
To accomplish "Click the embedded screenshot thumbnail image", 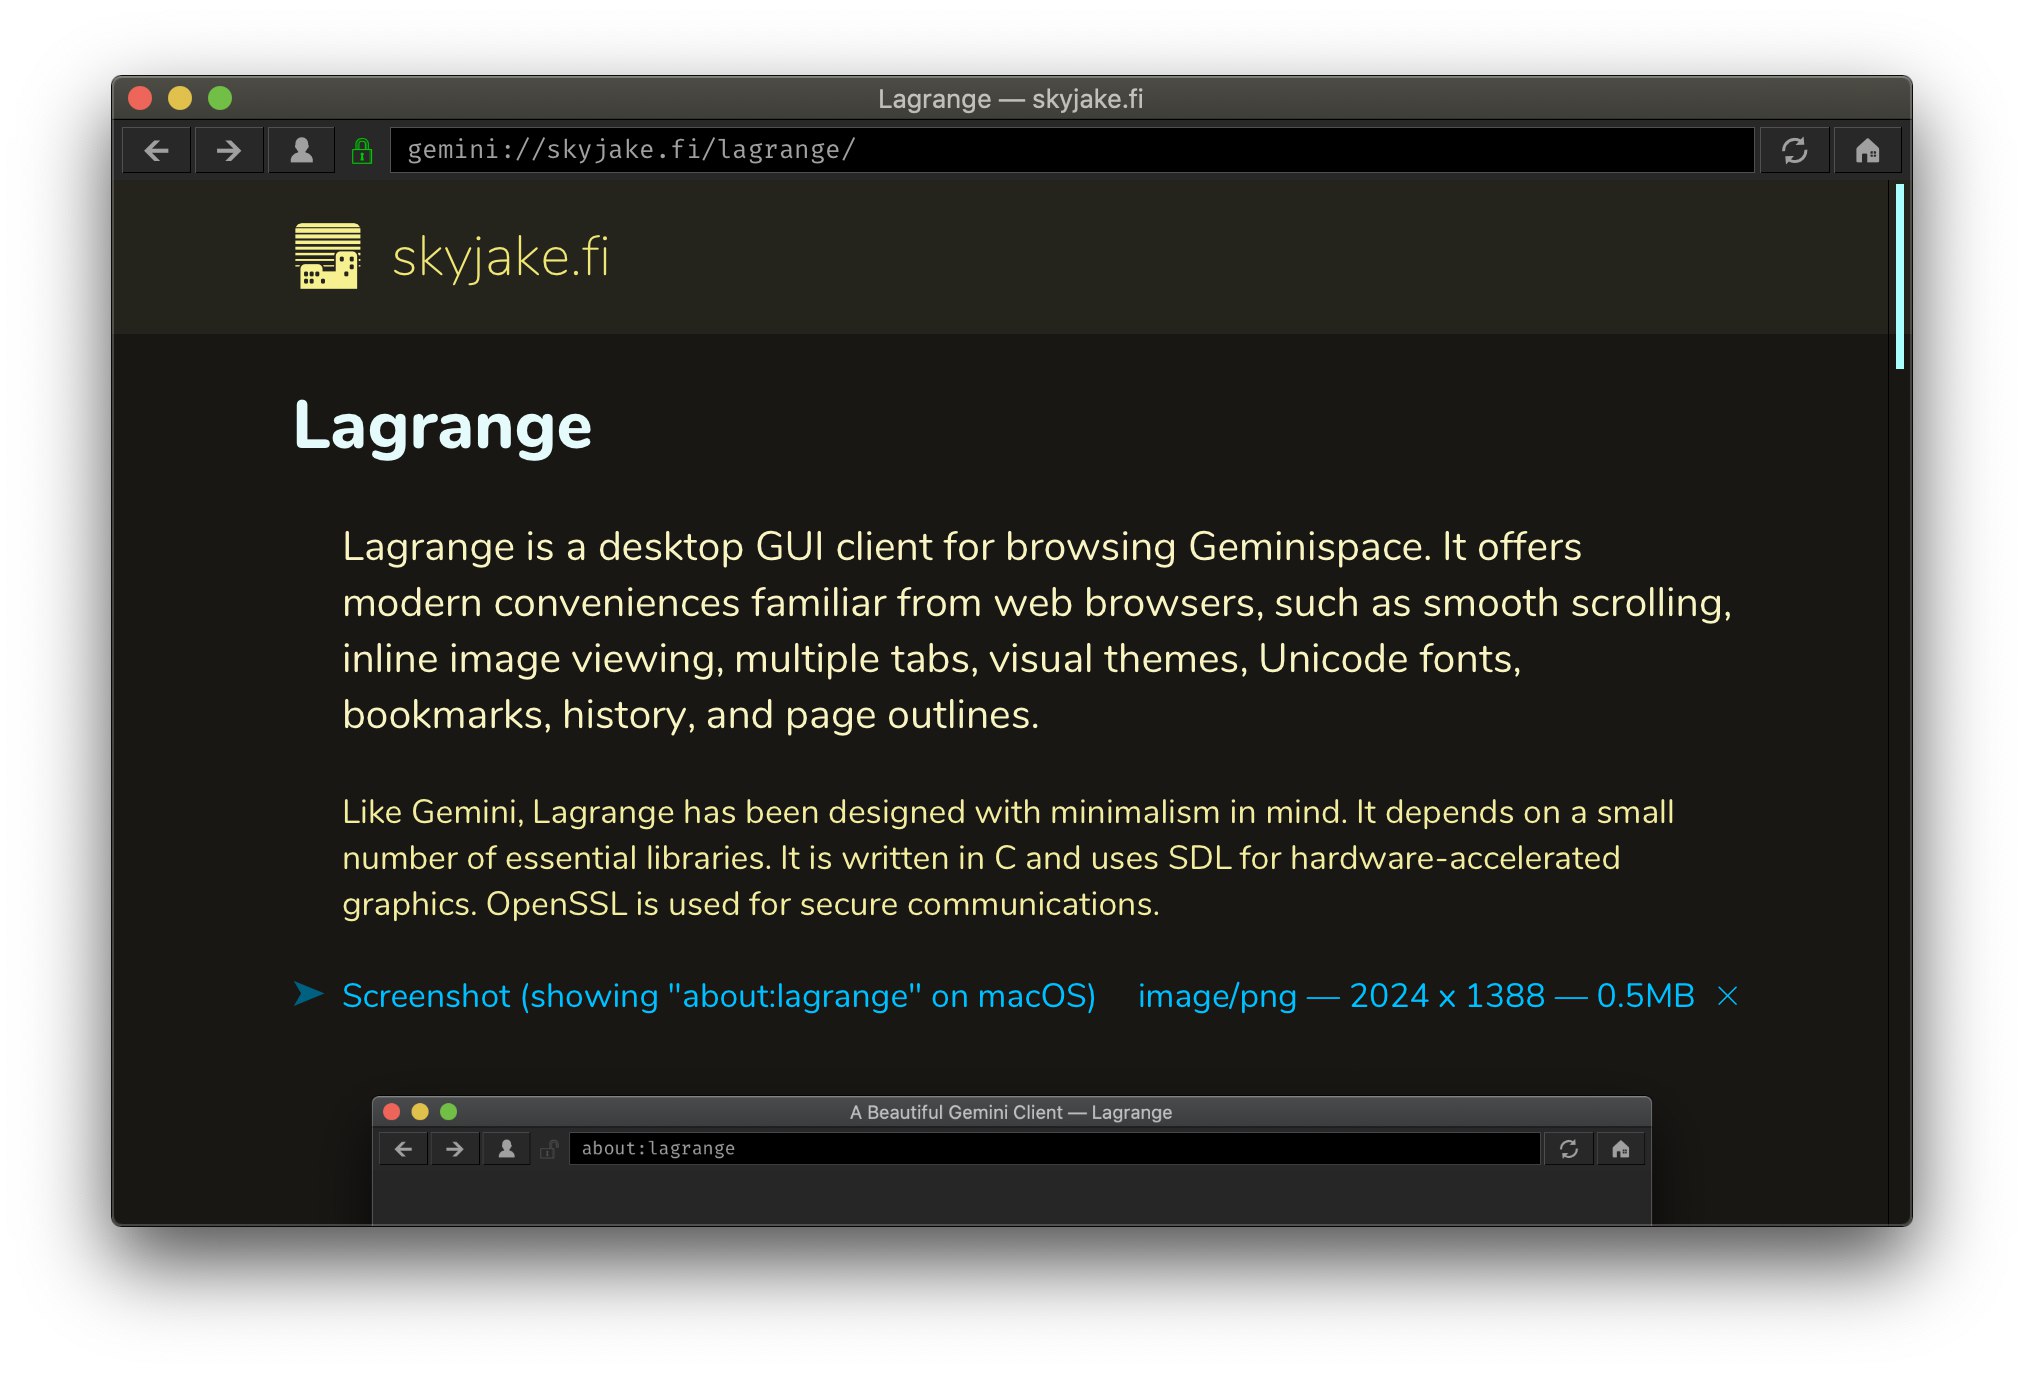I will coord(1010,1160).
